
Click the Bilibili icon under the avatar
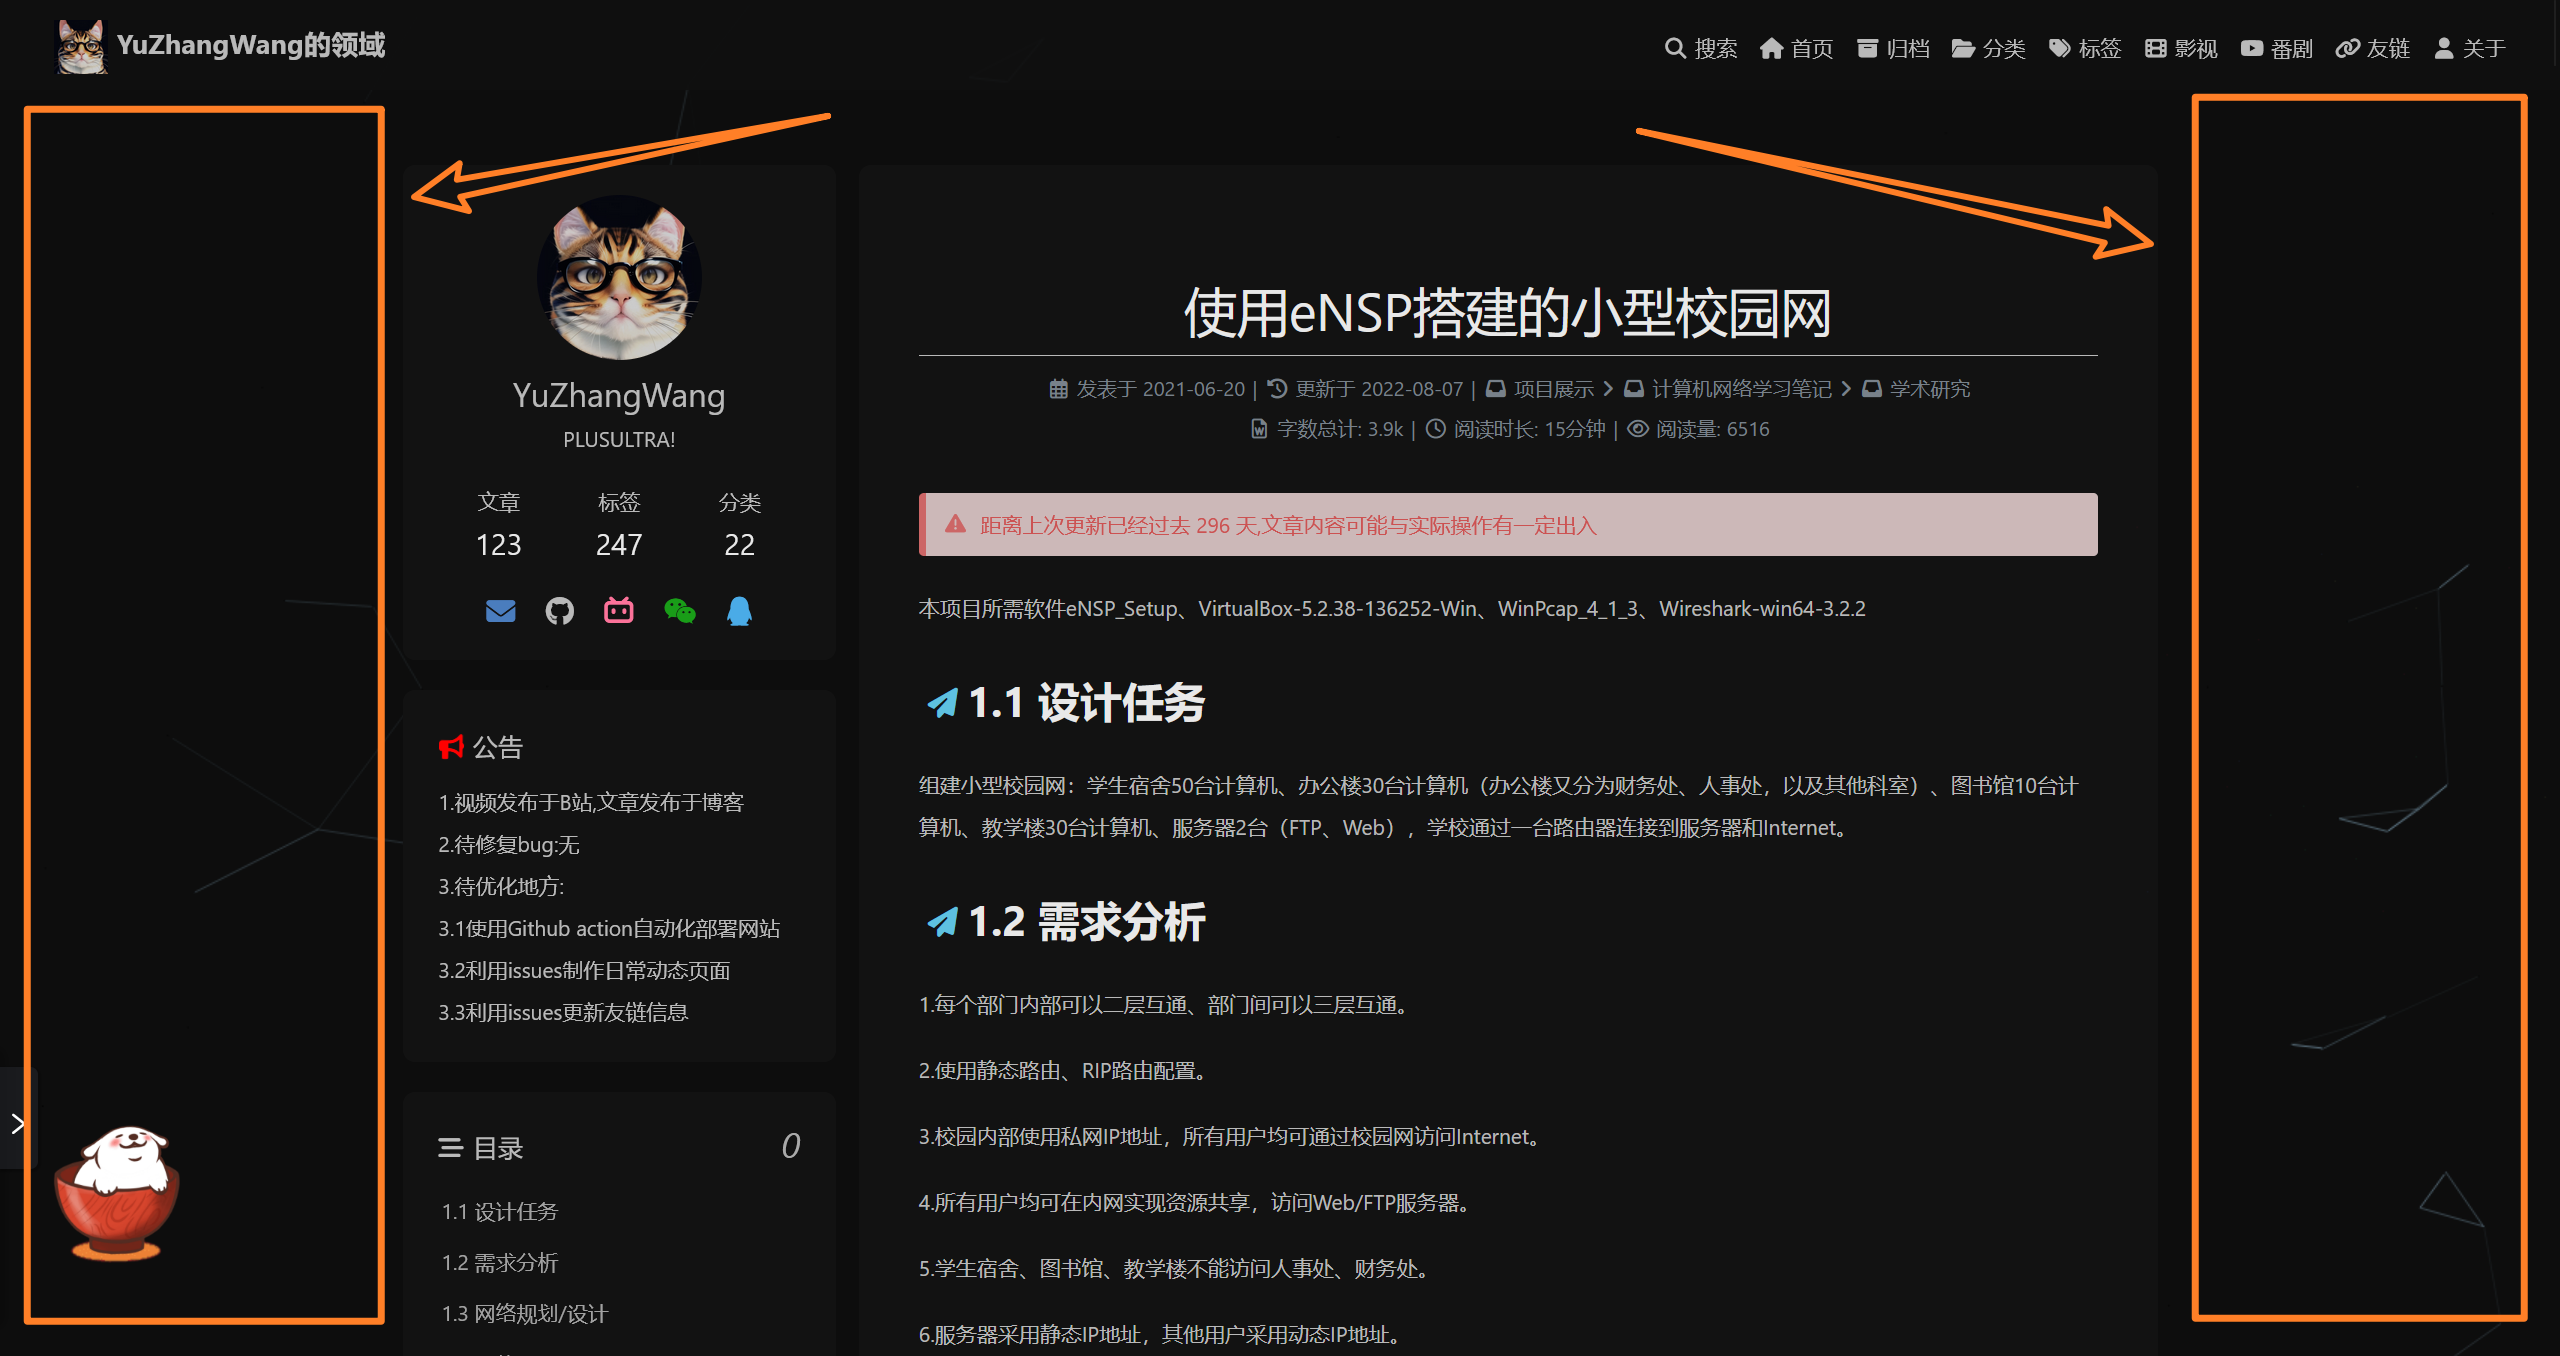coord(619,610)
